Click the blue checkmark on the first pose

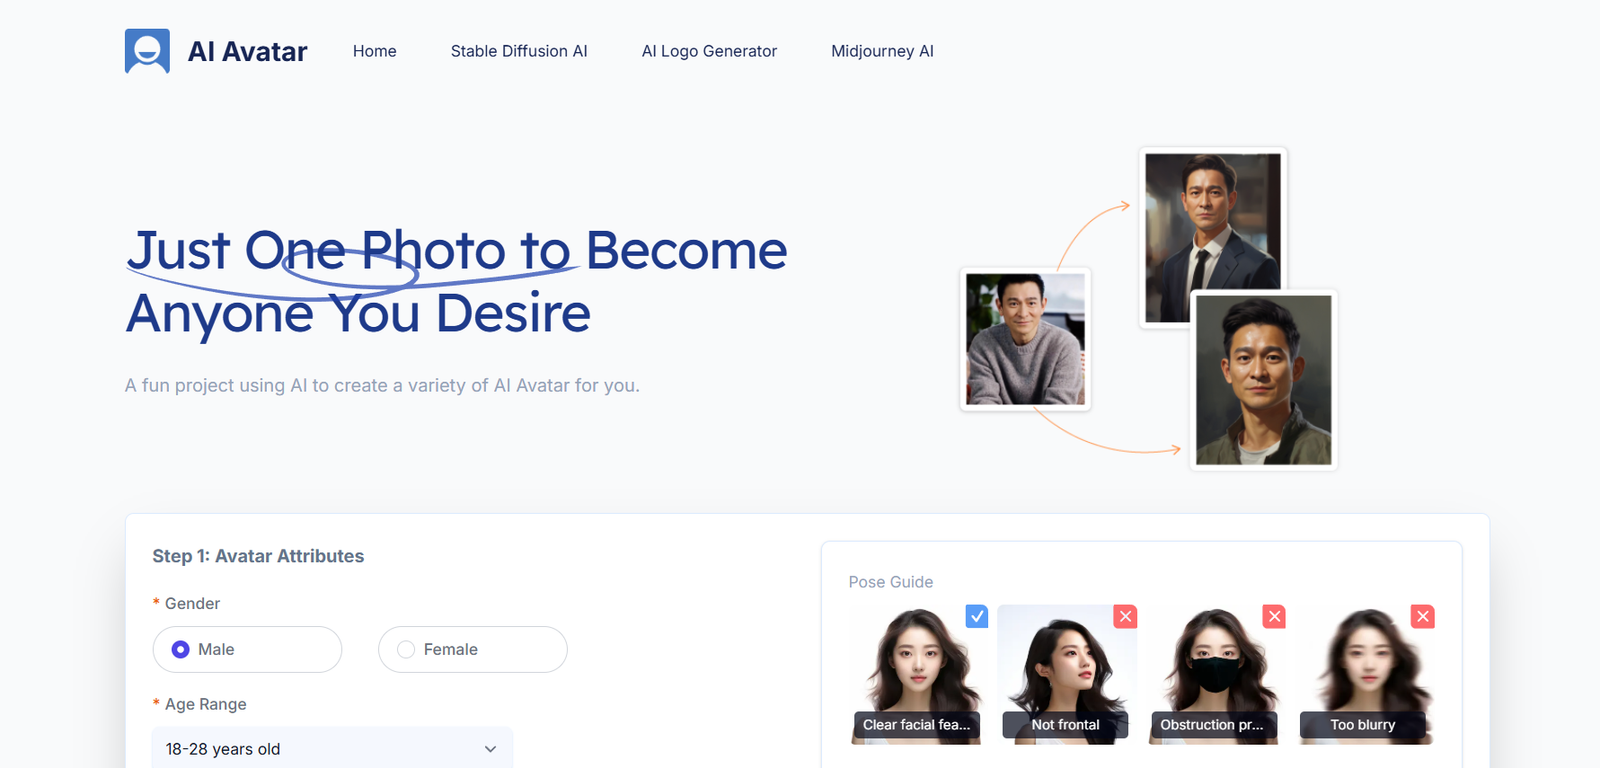tap(977, 617)
